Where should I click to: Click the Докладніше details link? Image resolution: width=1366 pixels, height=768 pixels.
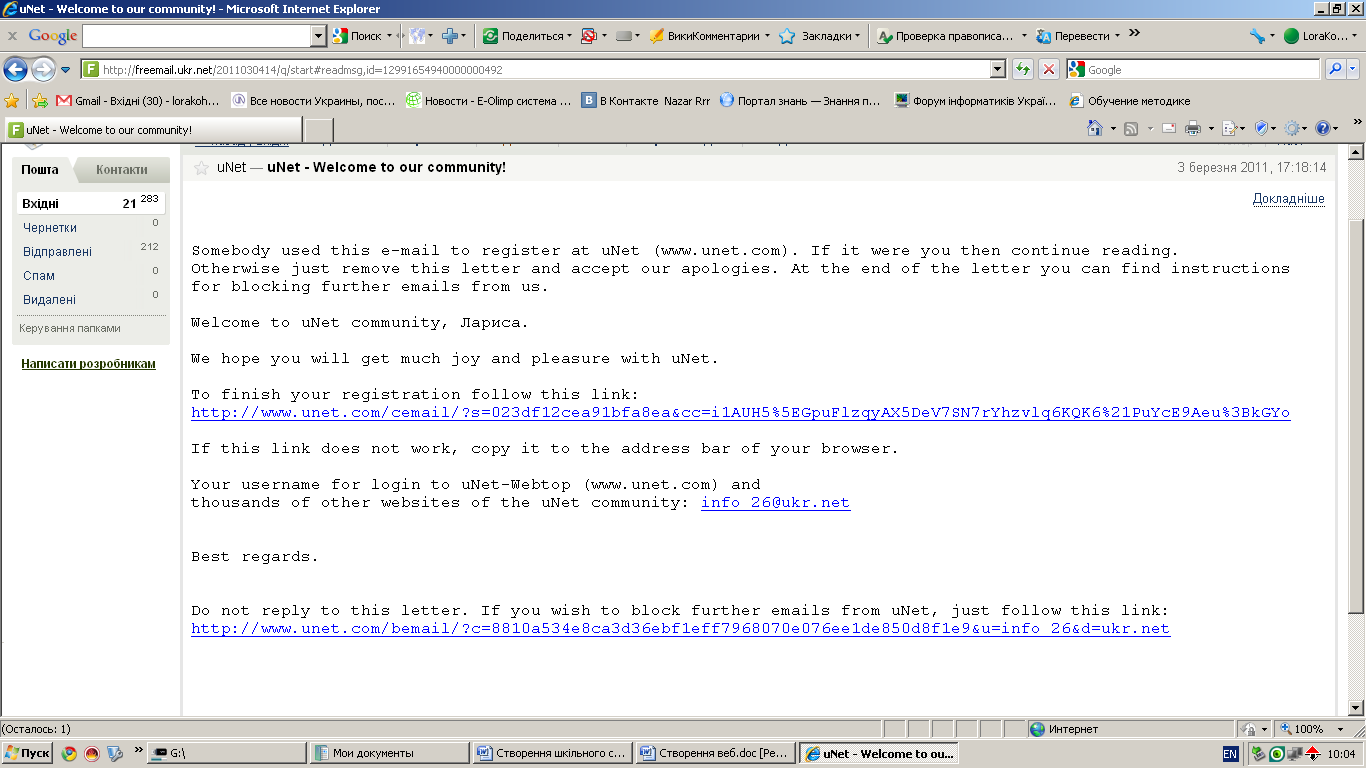click(1288, 199)
